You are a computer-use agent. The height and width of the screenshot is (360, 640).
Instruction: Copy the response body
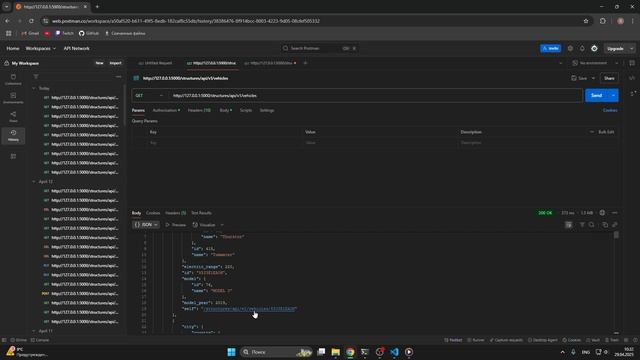(x=605, y=225)
